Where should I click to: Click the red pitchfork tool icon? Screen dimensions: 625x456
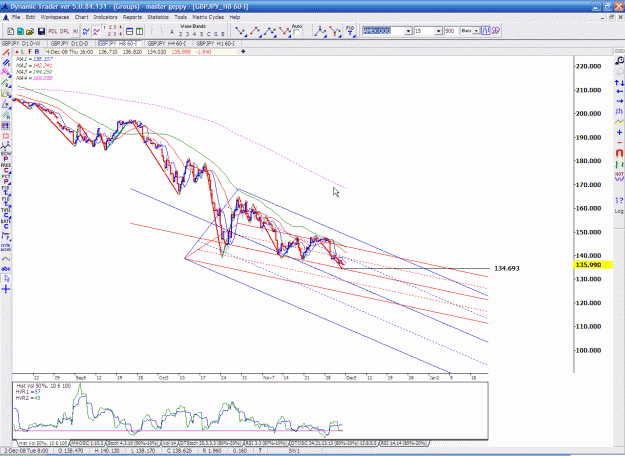[335, 31]
